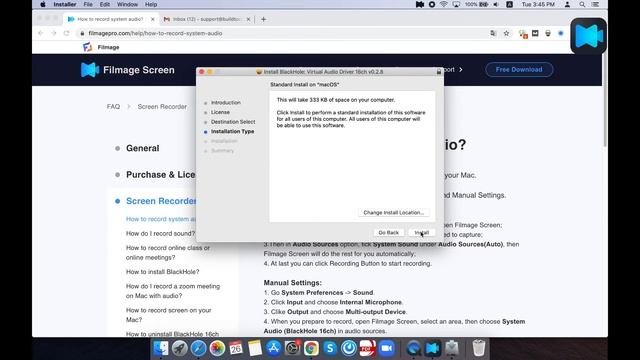Click the Install button in installer
The width and height of the screenshot is (640, 360).
click(422, 233)
